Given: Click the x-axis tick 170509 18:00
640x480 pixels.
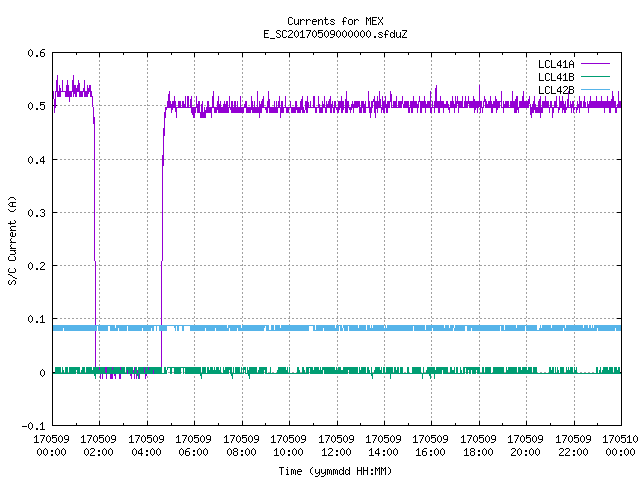Looking at the screenshot, I should tap(478, 446).
